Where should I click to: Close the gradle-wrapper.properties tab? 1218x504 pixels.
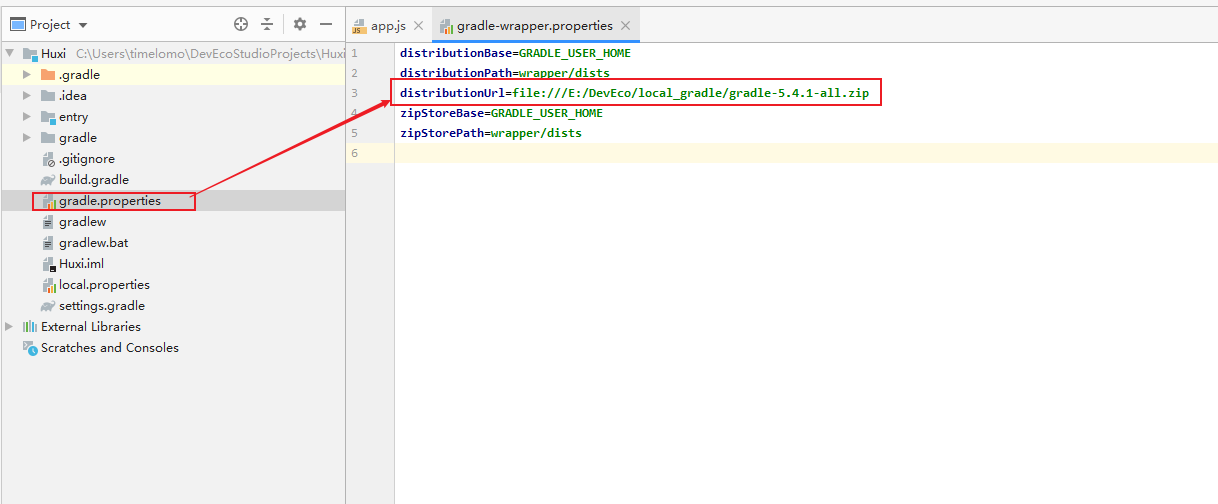click(626, 26)
